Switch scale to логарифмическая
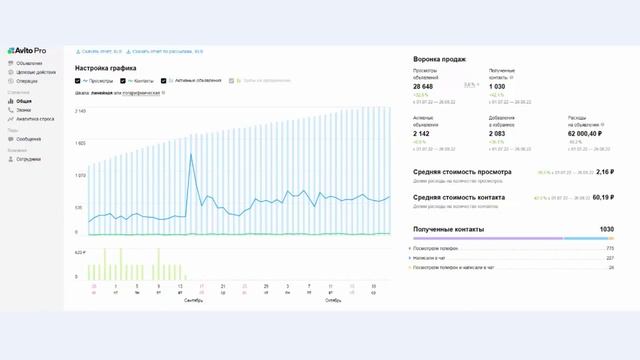 pyautogui.click(x=141, y=93)
